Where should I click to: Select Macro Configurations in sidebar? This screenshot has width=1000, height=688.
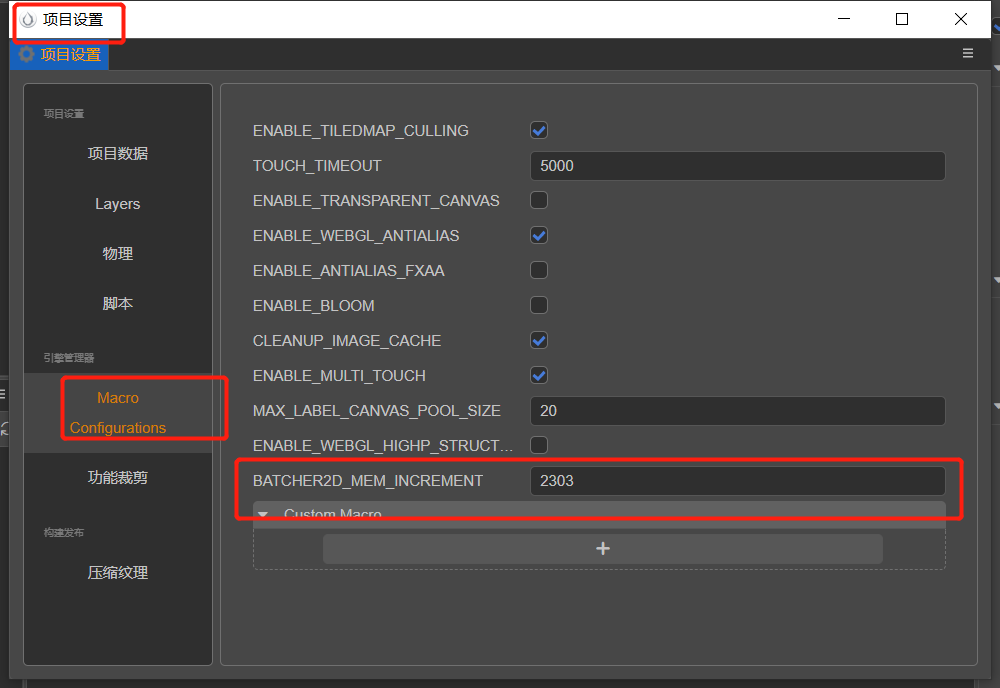click(x=118, y=413)
